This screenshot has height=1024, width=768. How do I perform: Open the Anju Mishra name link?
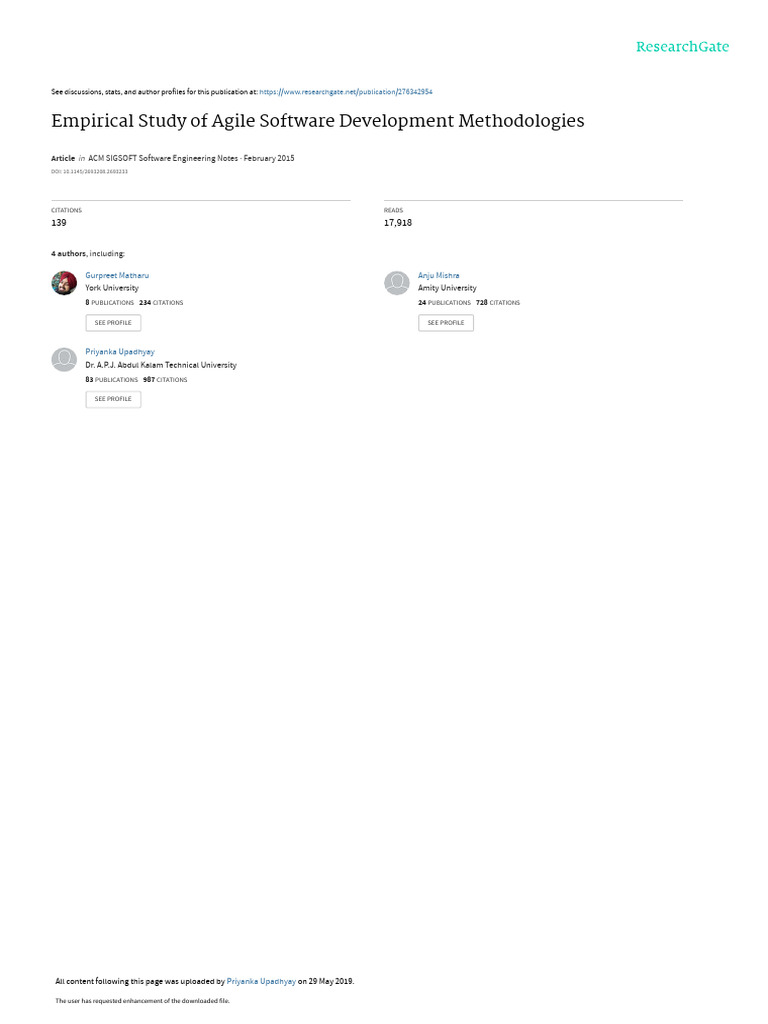coord(438,276)
